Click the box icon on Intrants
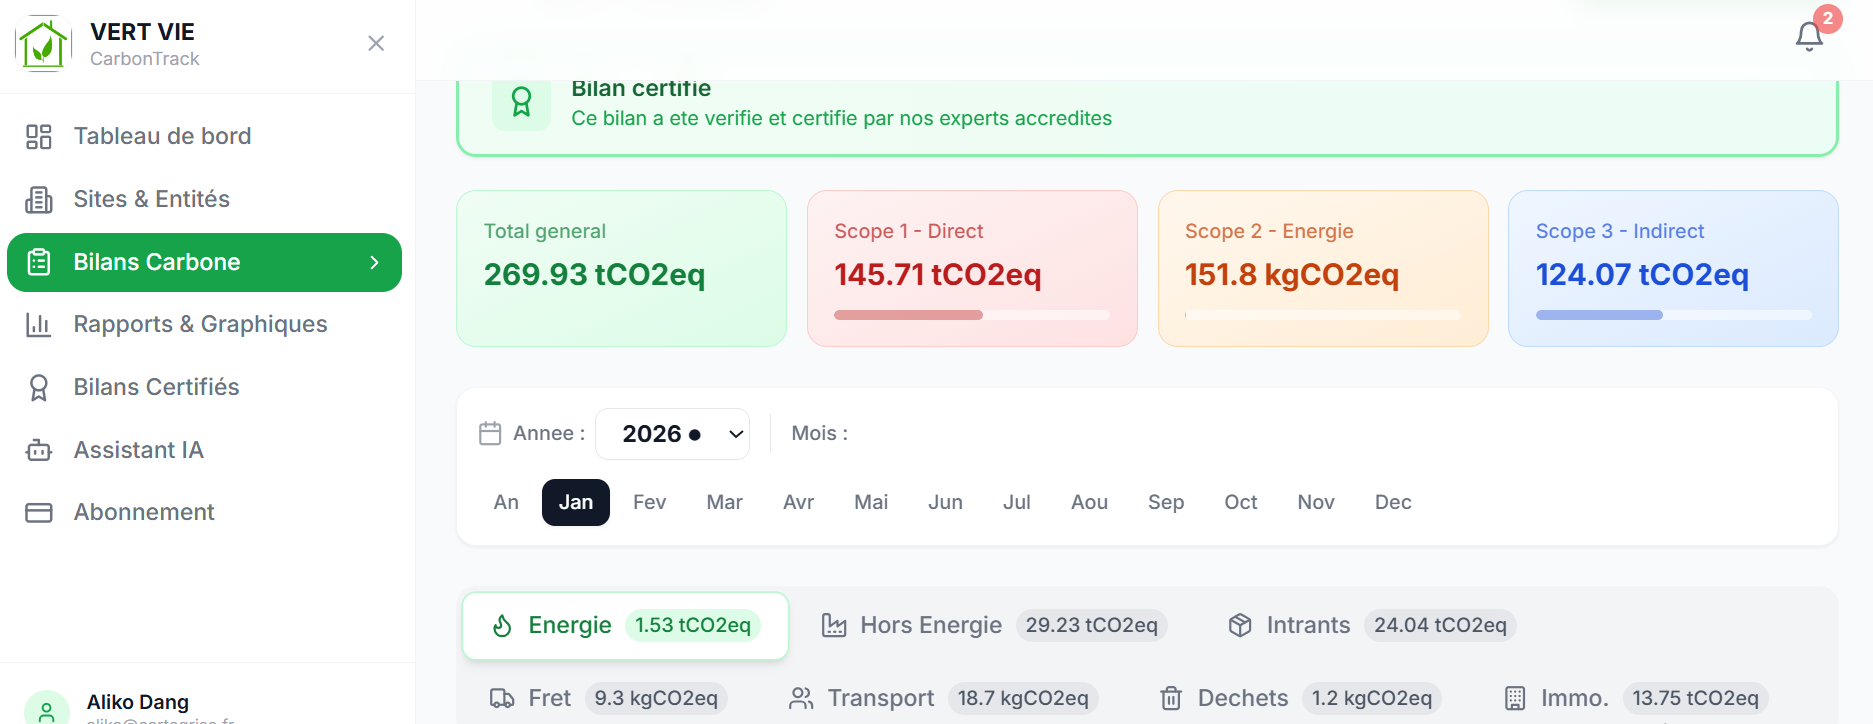The height and width of the screenshot is (724, 1873). 1240,625
